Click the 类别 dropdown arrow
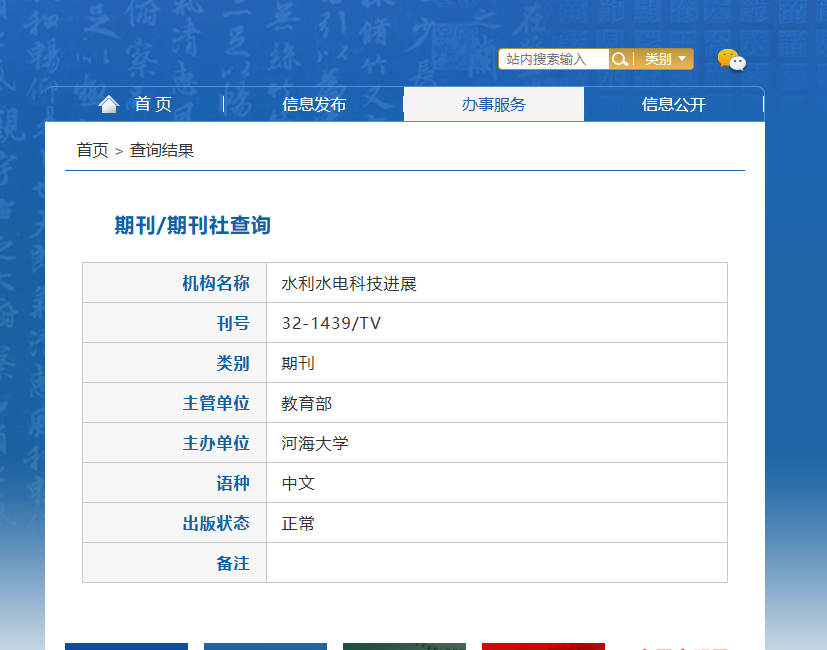The height and width of the screenshot is (650, 827). (682, 59)
